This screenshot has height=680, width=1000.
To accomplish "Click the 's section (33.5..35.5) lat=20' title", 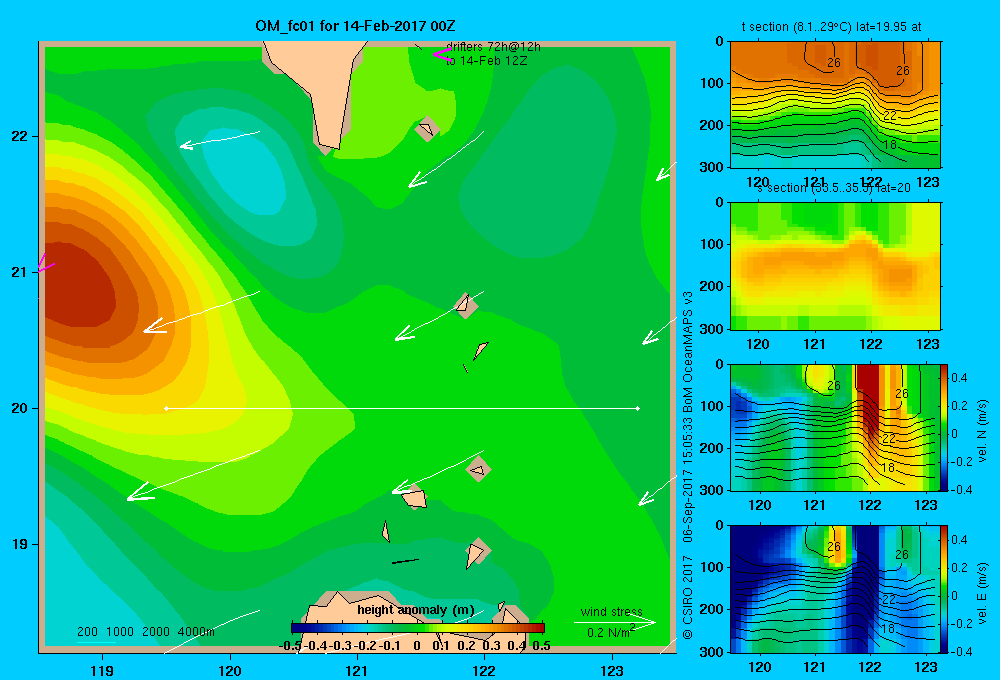I will [834, 188].
